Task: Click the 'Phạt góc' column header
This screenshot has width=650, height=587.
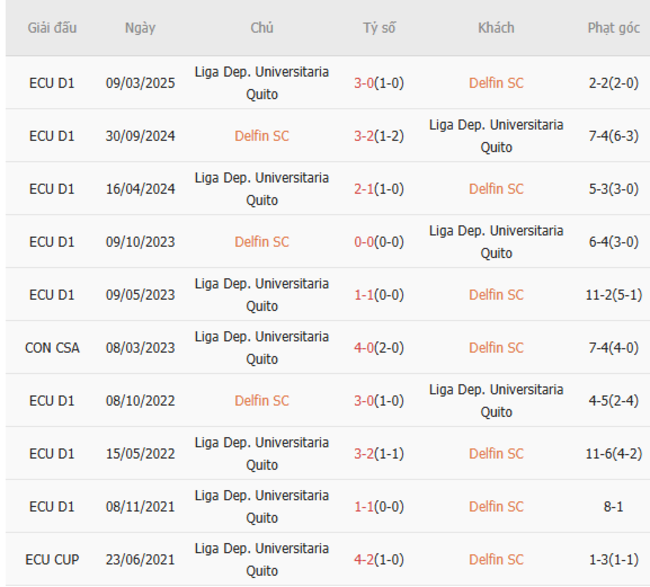Action: (613, 28)
